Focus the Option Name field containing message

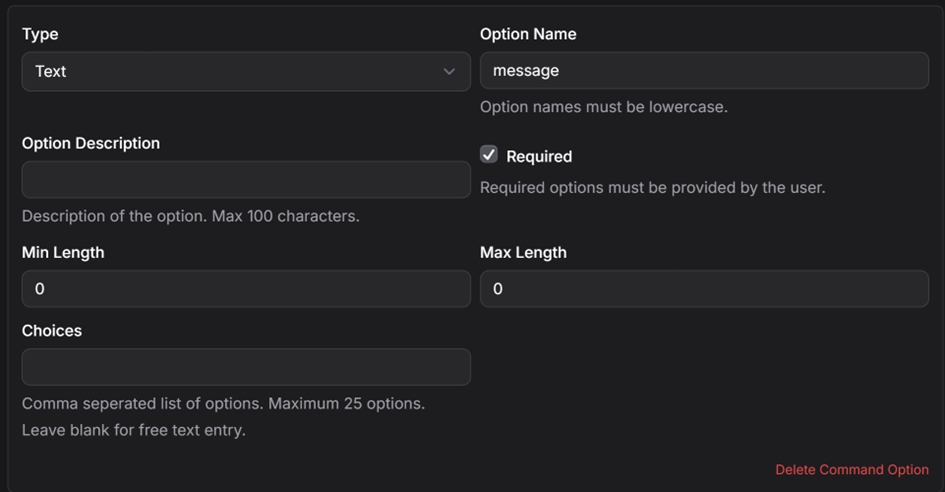click(704, 71)
